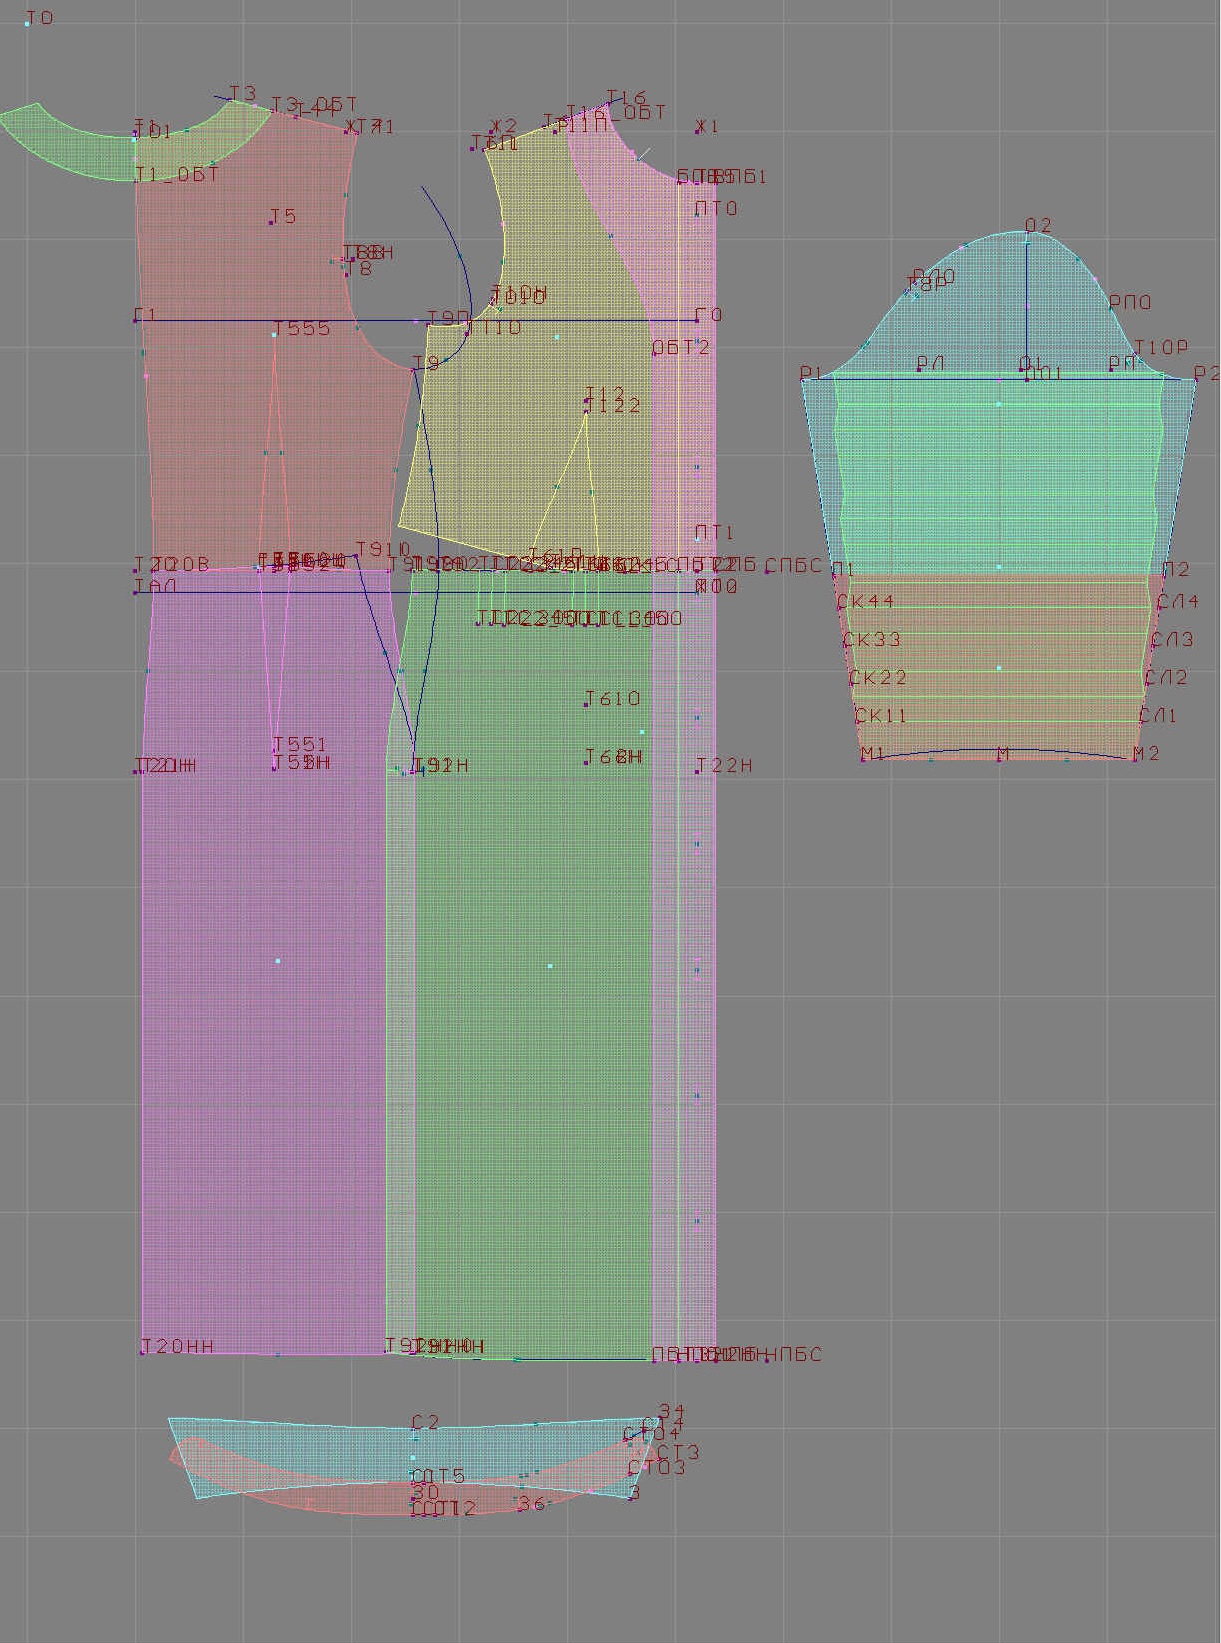The width and height of the screenshot is (1221, 1643).
Task: Select point T20HH at the back hem
Action: coord(143,1351)
